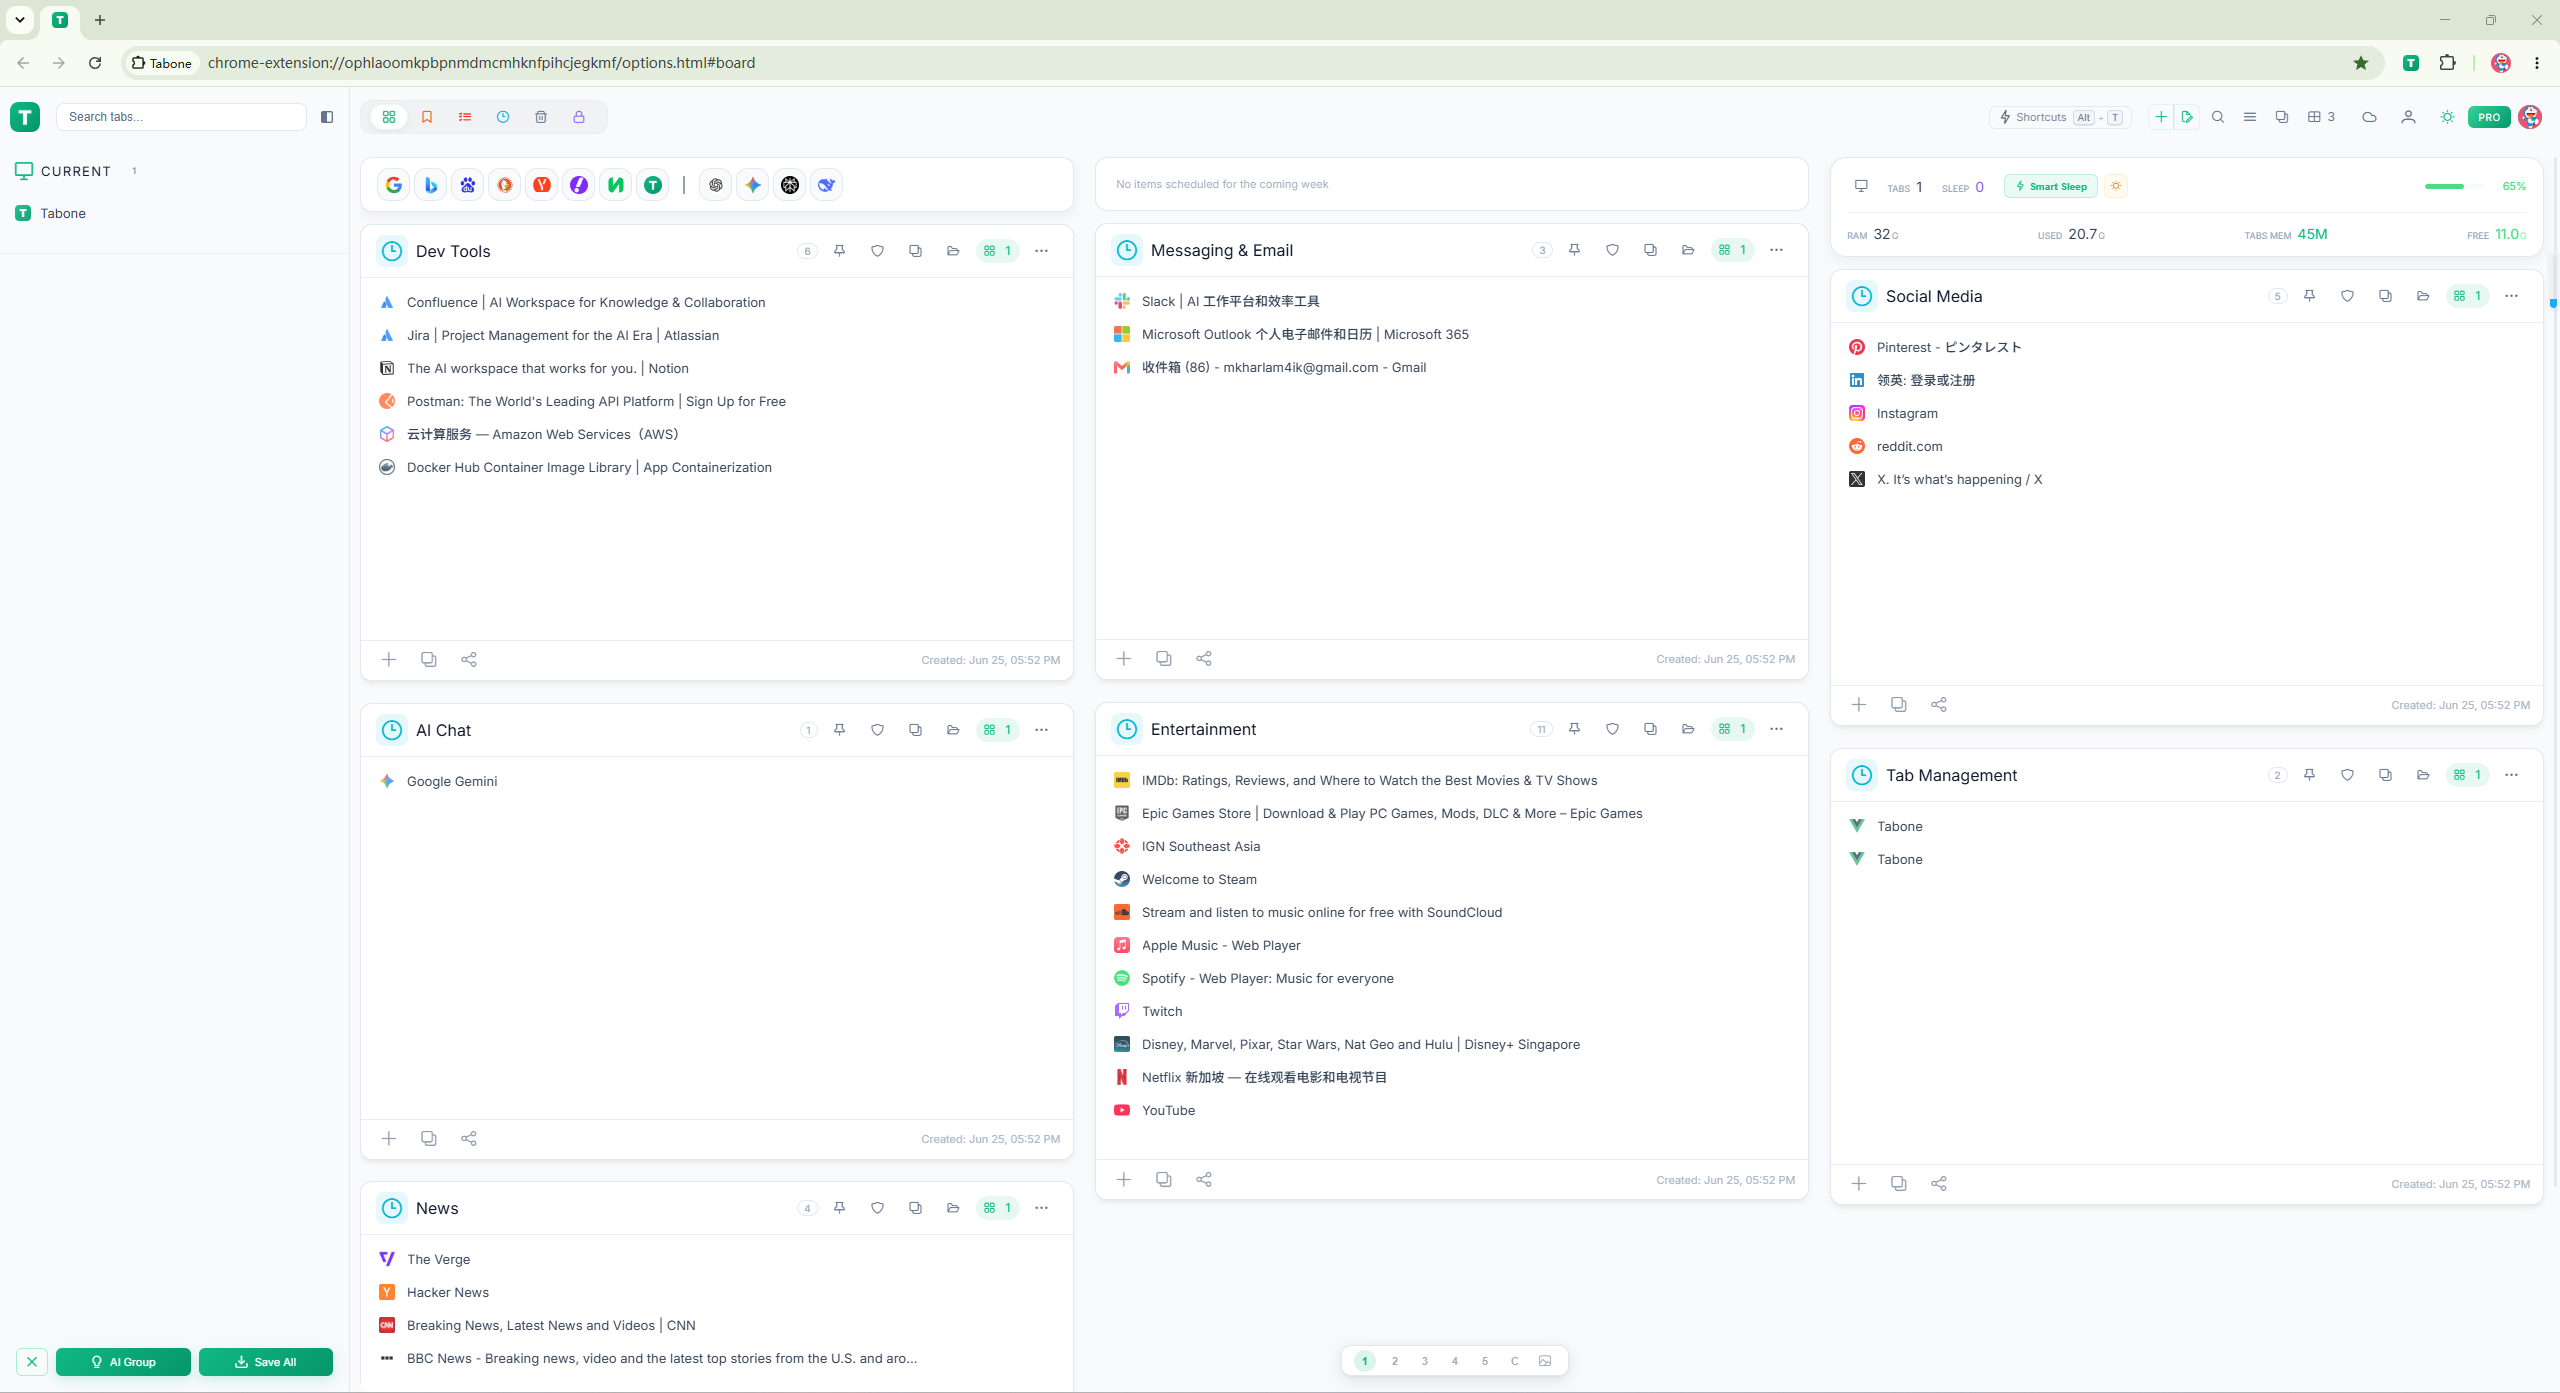Pin the Dev Tools group
The height and width of the screenshot is (1393, 2560).
(x=840, y=251)
